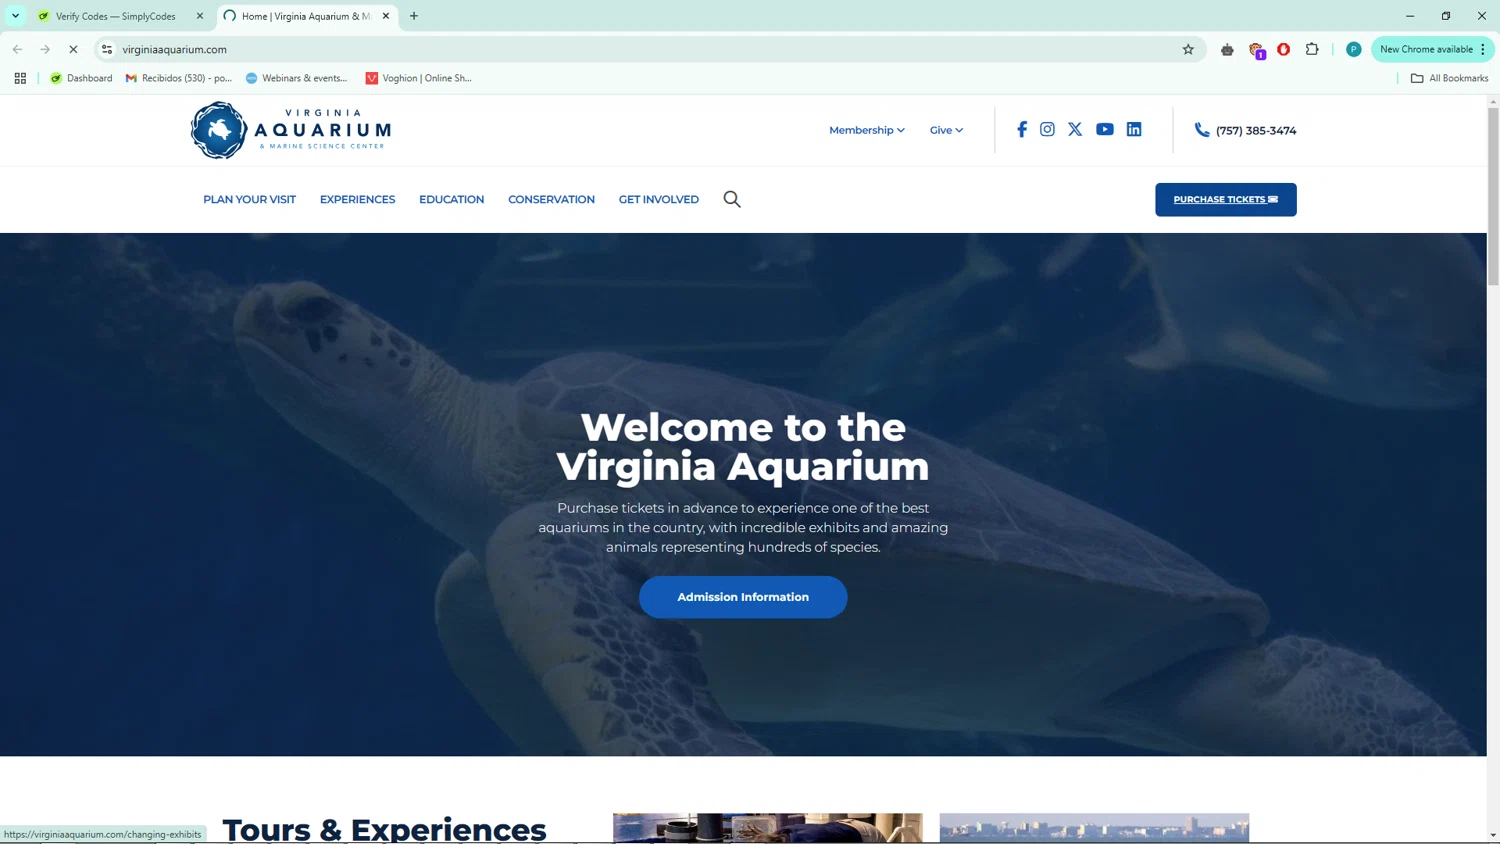This screenshot has height=844, width=1500.
Task: Click the first tour thumbnail image
Action: click(768, 828)
